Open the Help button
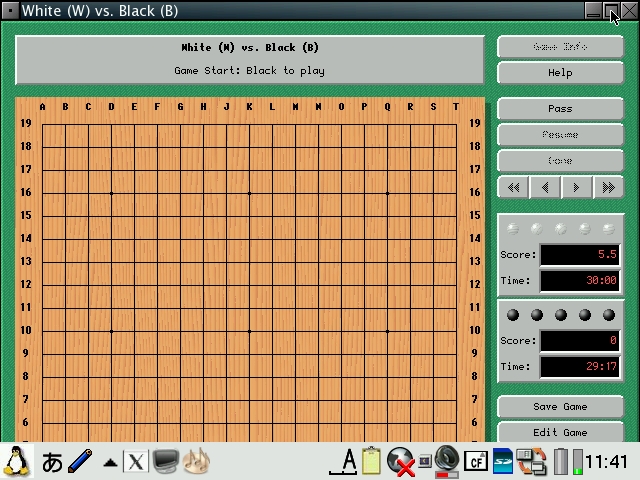Image resolution: width=640 pixels, height=480 pixels. (x=560, y=73)
